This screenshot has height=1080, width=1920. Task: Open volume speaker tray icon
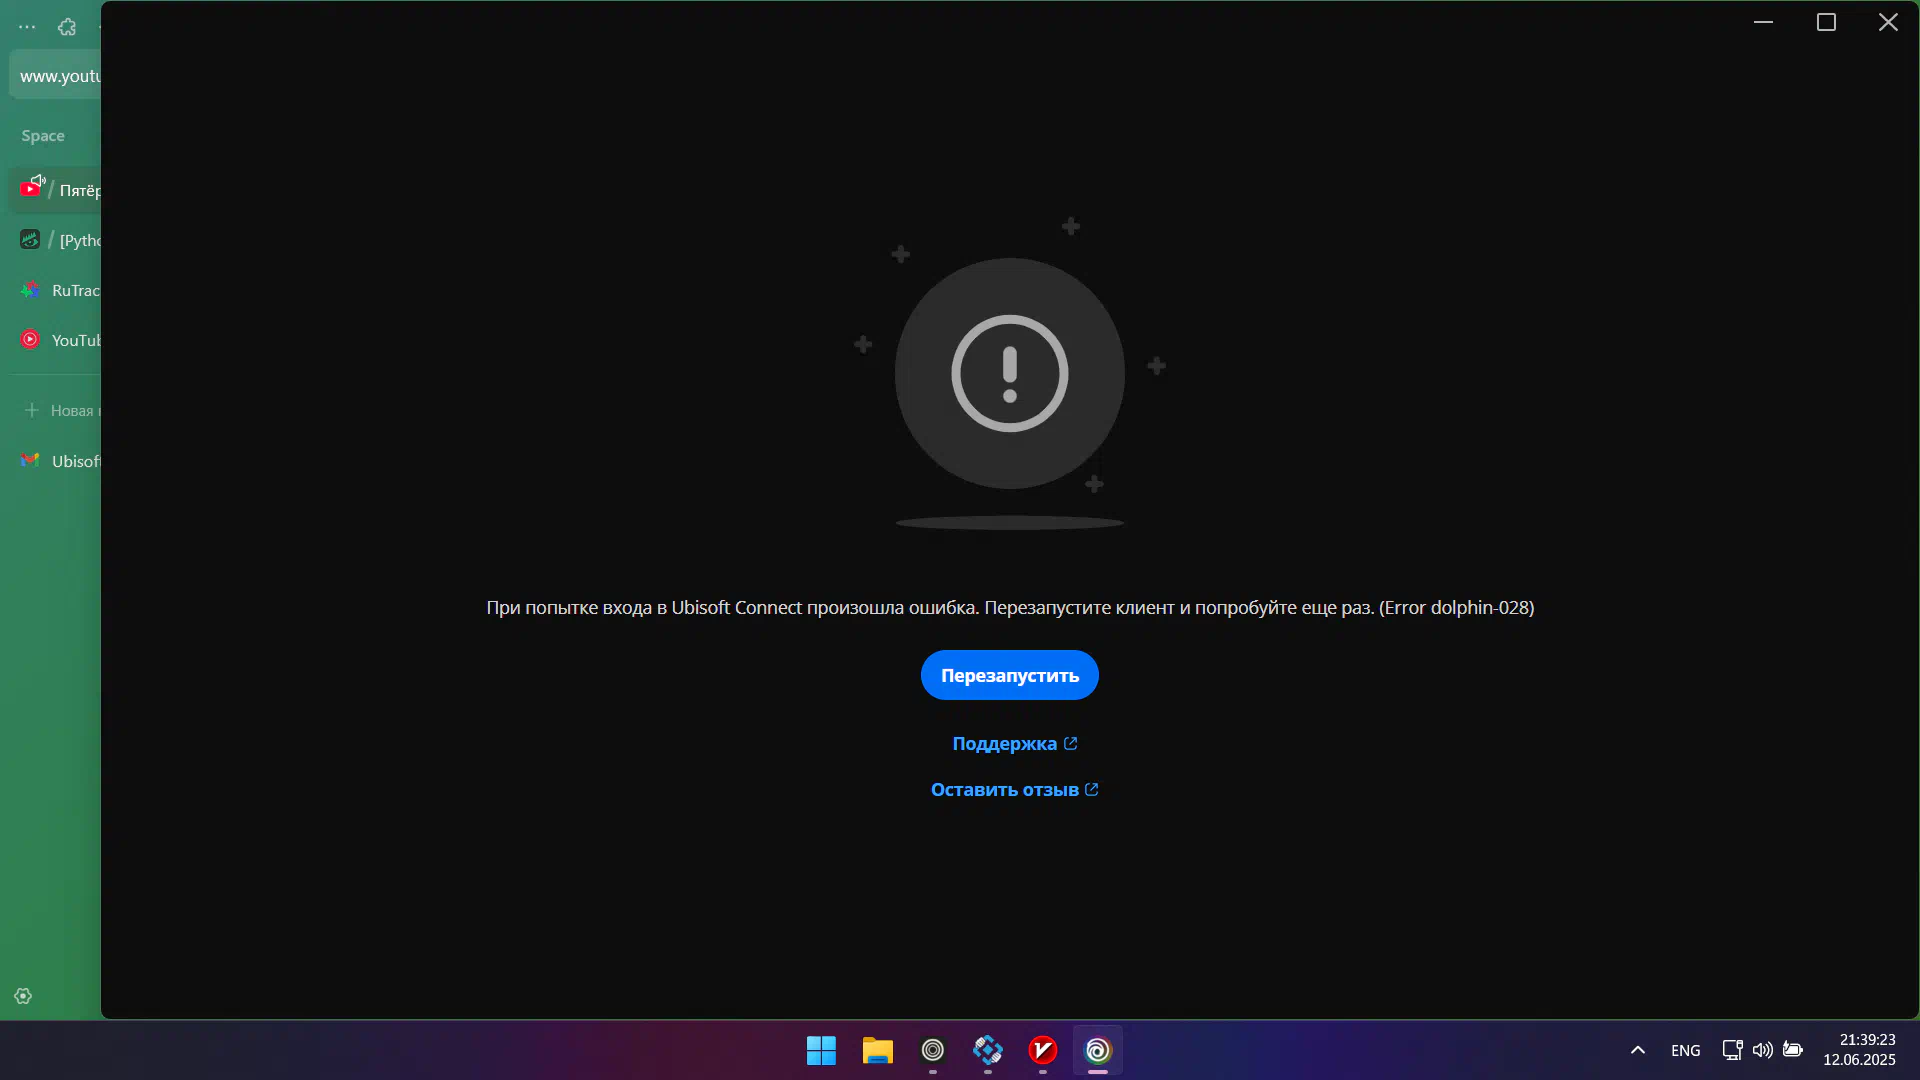(1762, 1050)
